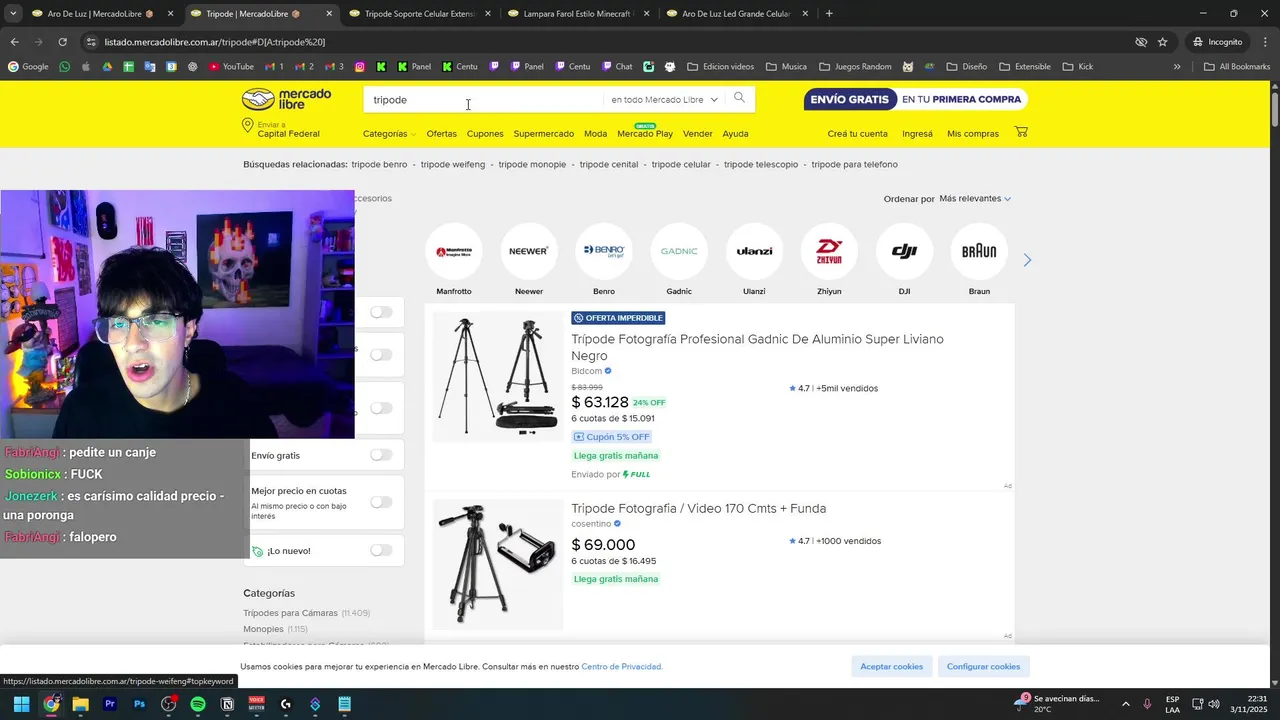Switch to Lampara Farol Estilo Minecraft tab
The width and height of the screenshot is (1280, 720).
point(578,14)
